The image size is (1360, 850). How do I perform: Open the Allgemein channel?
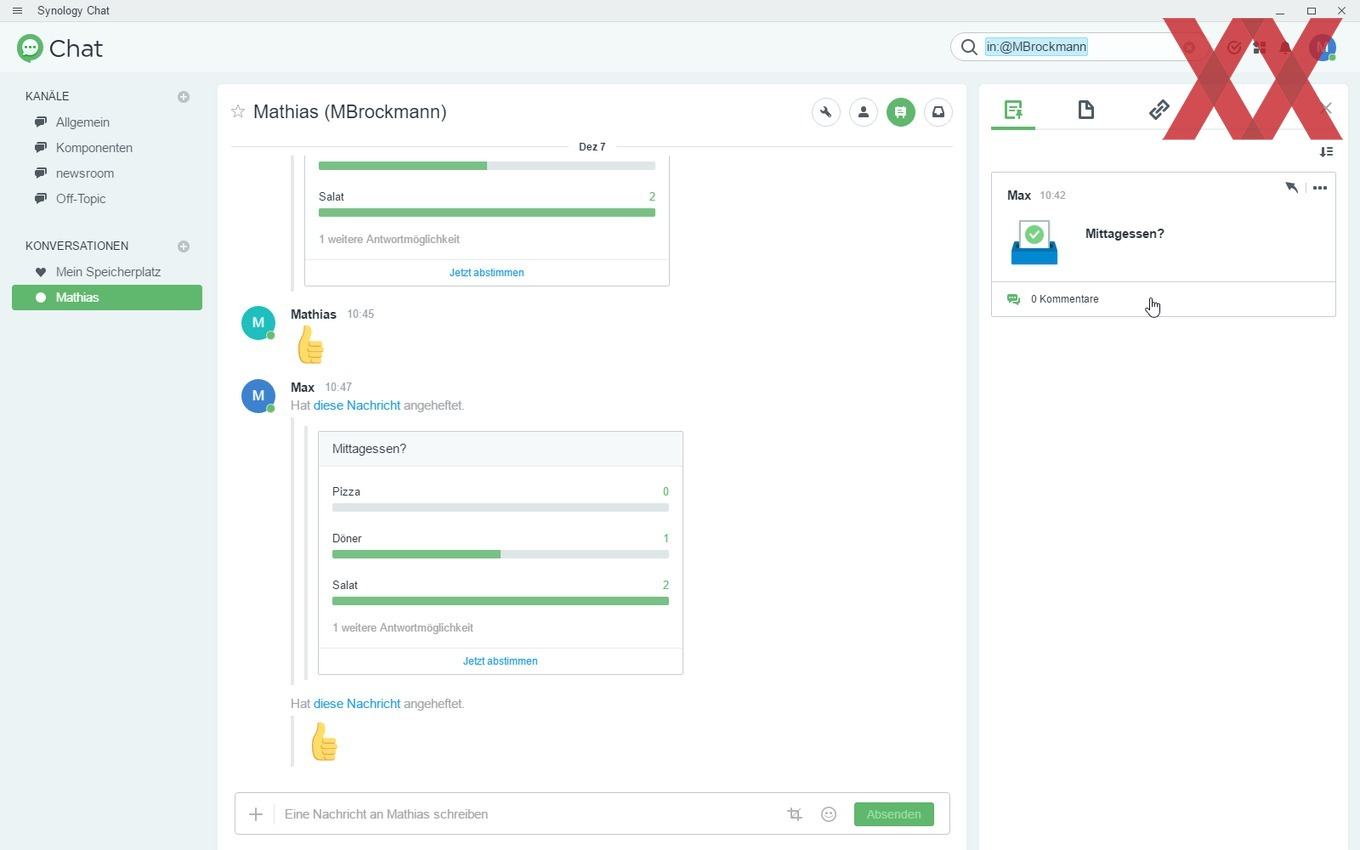[x=83, y=122]
